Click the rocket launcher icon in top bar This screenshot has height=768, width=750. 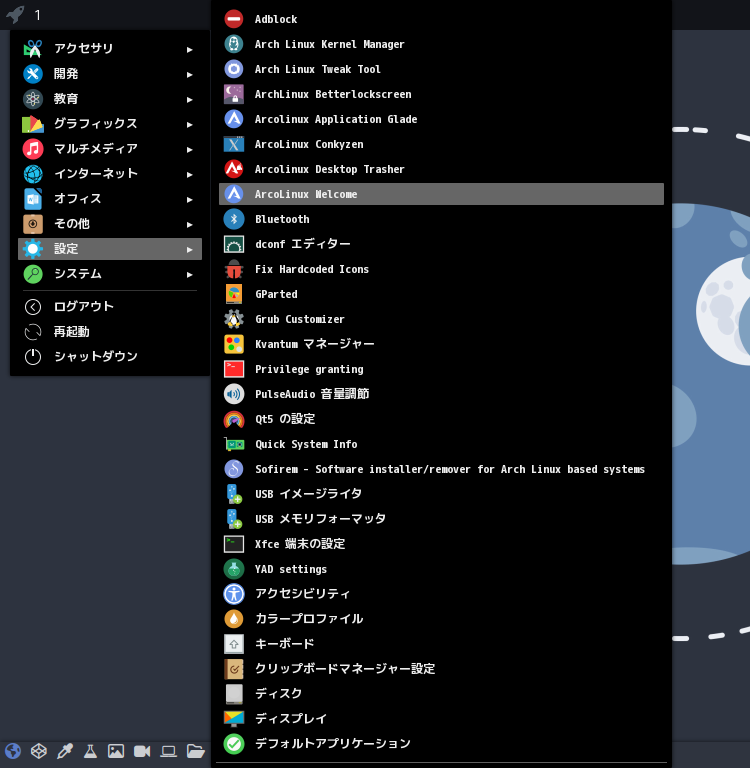pos(15,15)
